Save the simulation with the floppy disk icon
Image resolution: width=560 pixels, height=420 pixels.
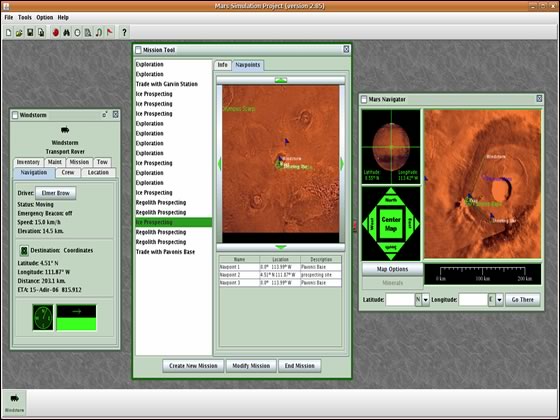[30, 32]
